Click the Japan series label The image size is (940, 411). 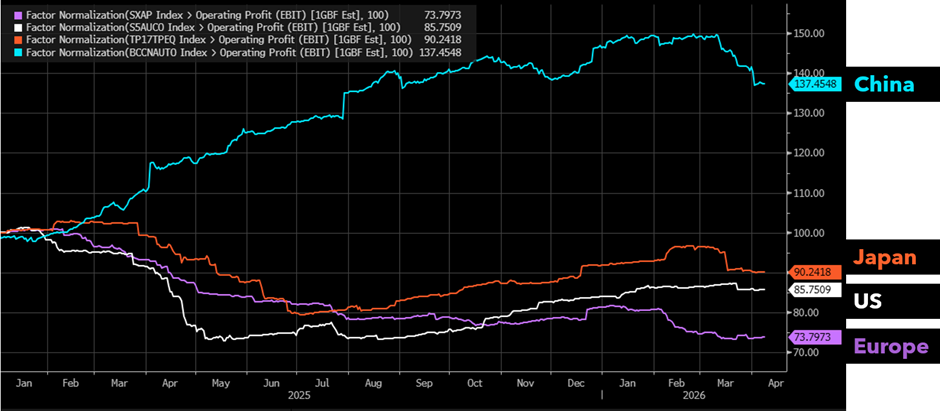coord(884,258)
